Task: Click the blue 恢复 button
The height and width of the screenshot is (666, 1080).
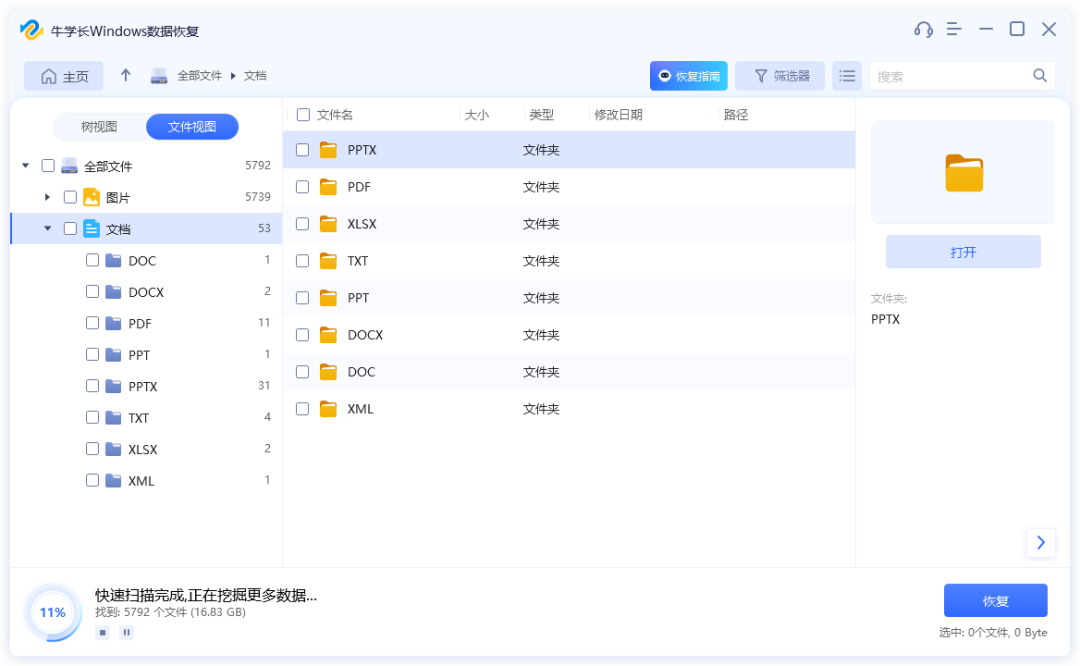Action: [995, 601]
